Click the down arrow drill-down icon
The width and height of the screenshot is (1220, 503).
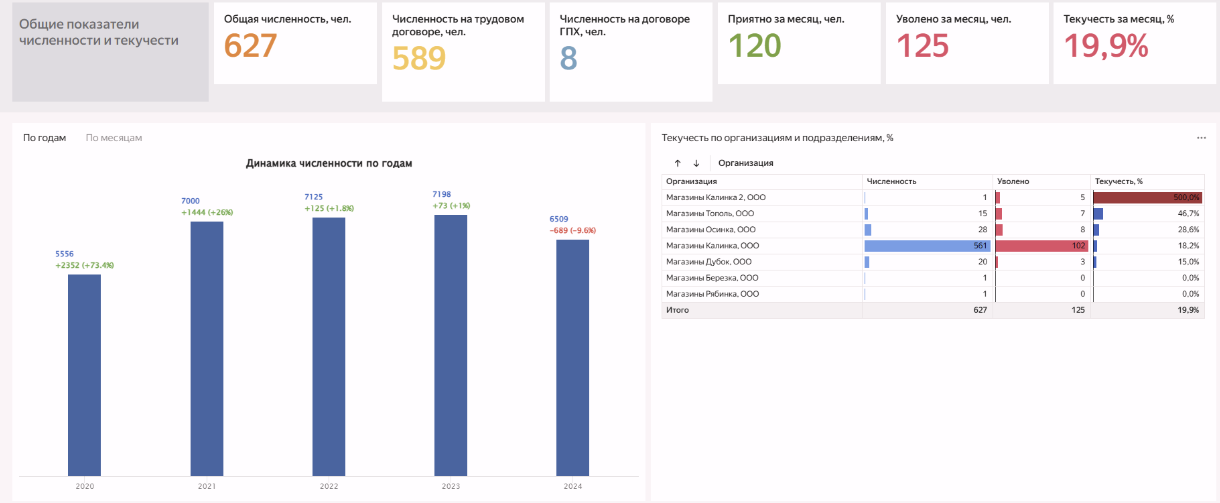click(x=696, y=163)
